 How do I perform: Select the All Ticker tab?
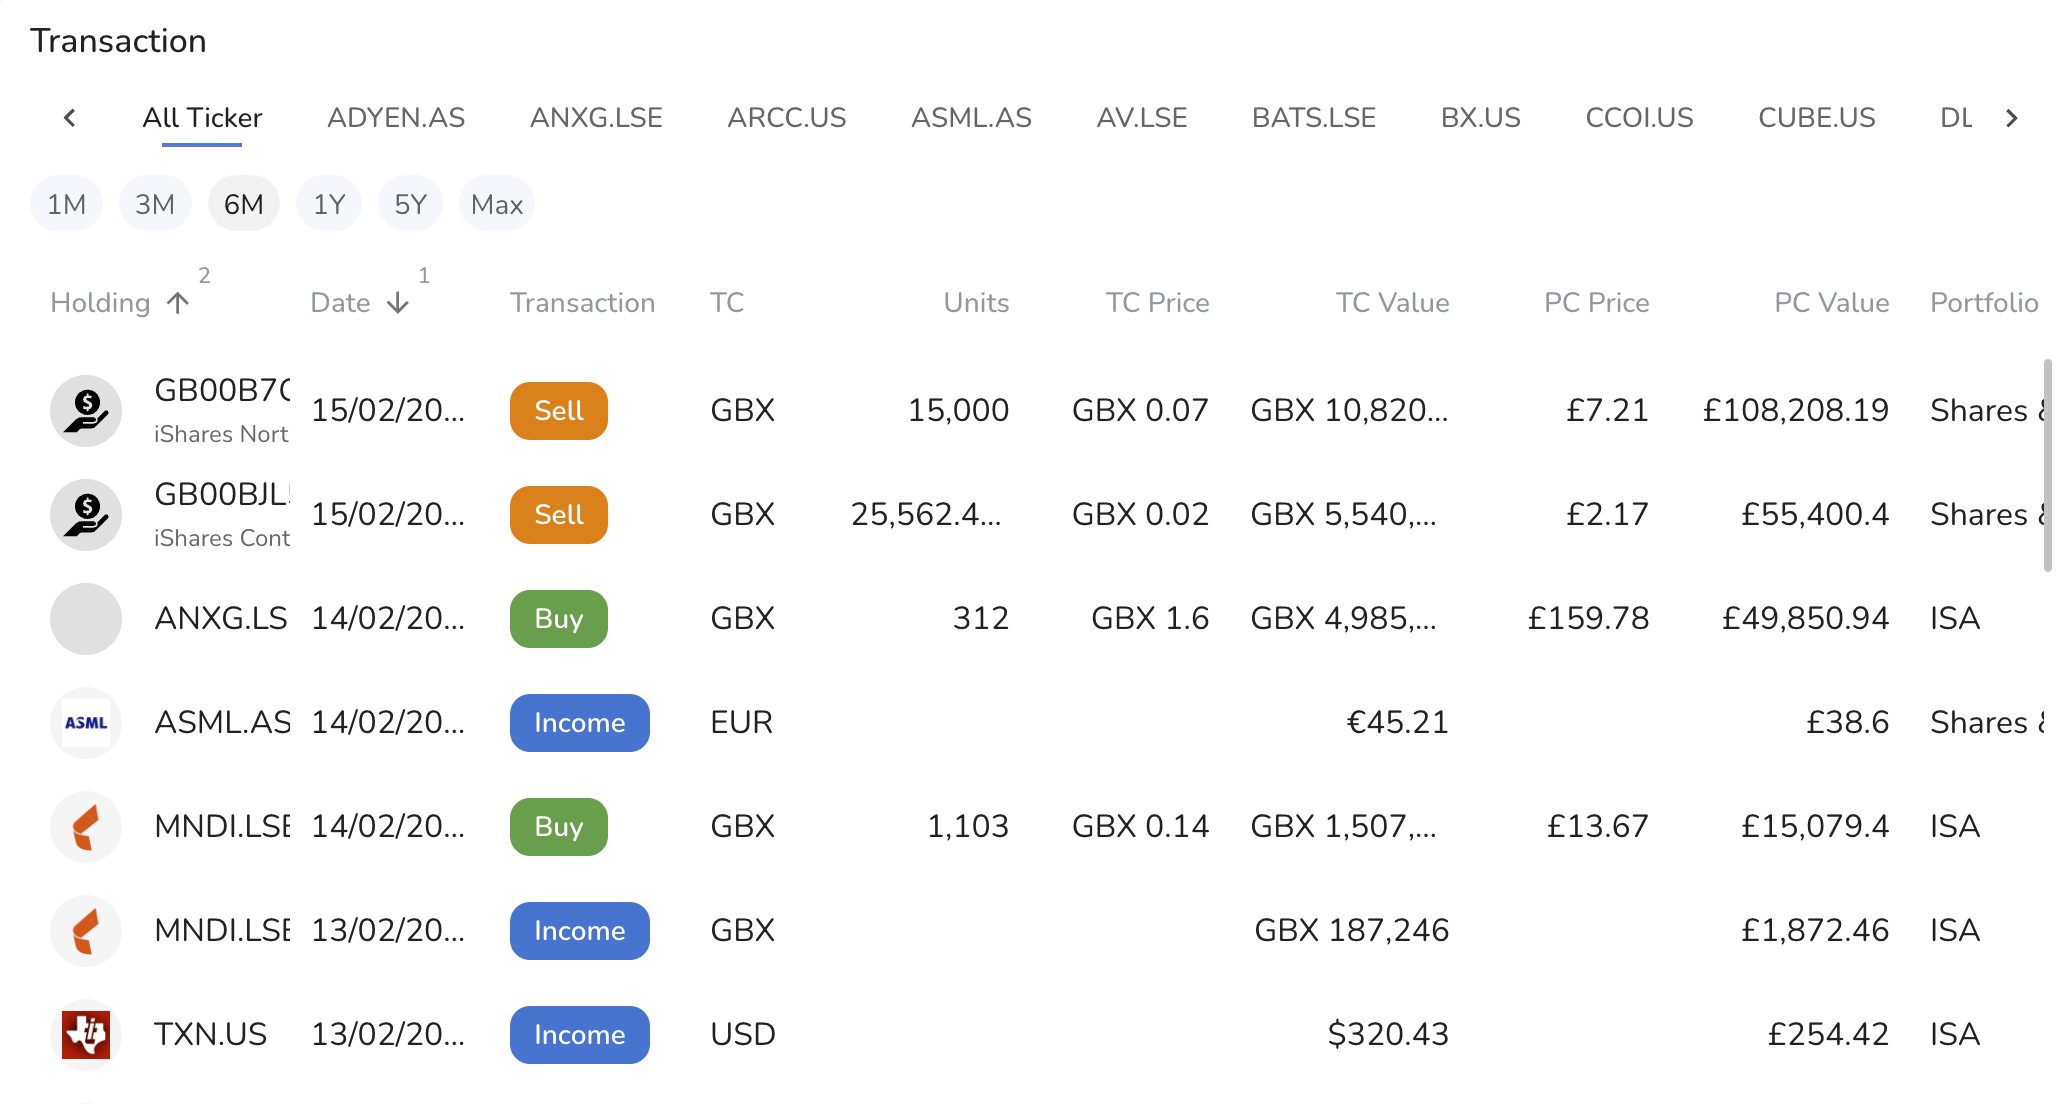202,118
